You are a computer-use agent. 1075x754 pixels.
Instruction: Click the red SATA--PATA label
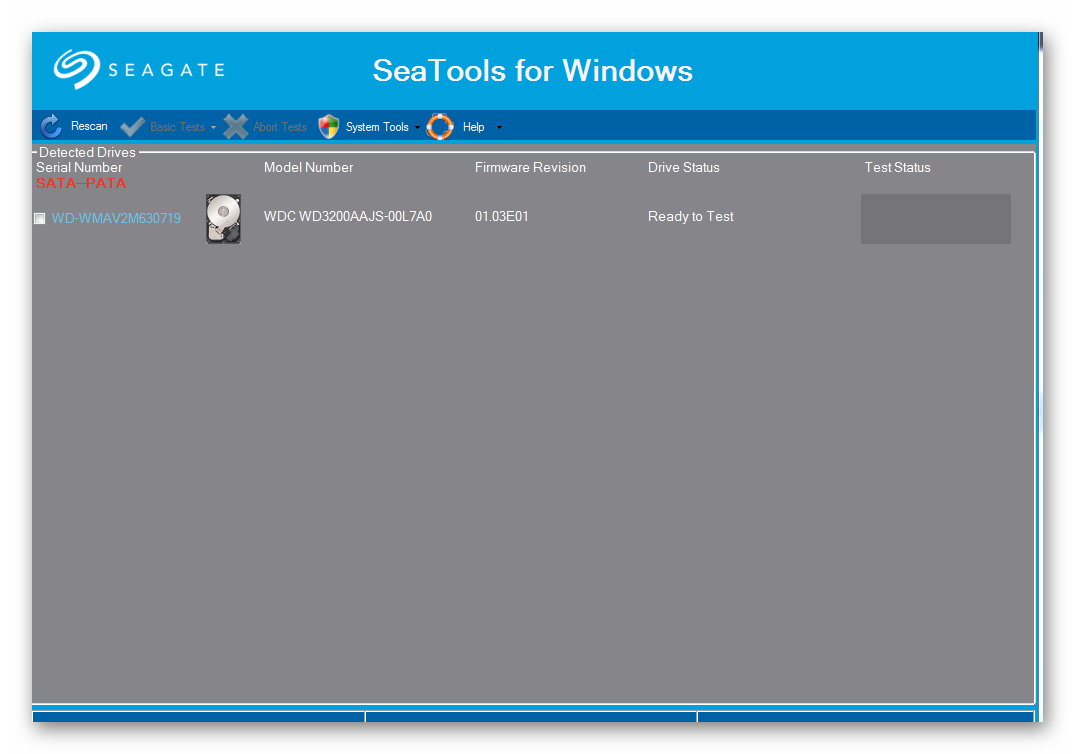(81, 183)
